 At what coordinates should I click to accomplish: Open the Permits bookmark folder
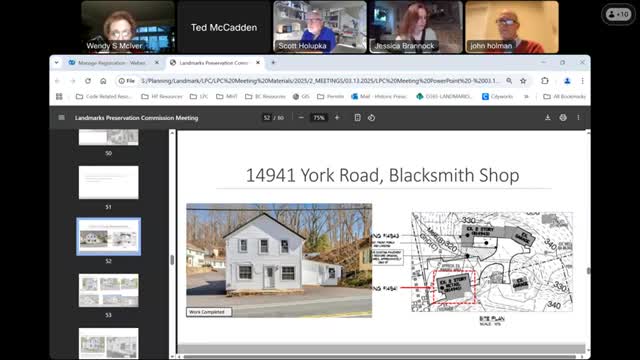pos(331,96)
